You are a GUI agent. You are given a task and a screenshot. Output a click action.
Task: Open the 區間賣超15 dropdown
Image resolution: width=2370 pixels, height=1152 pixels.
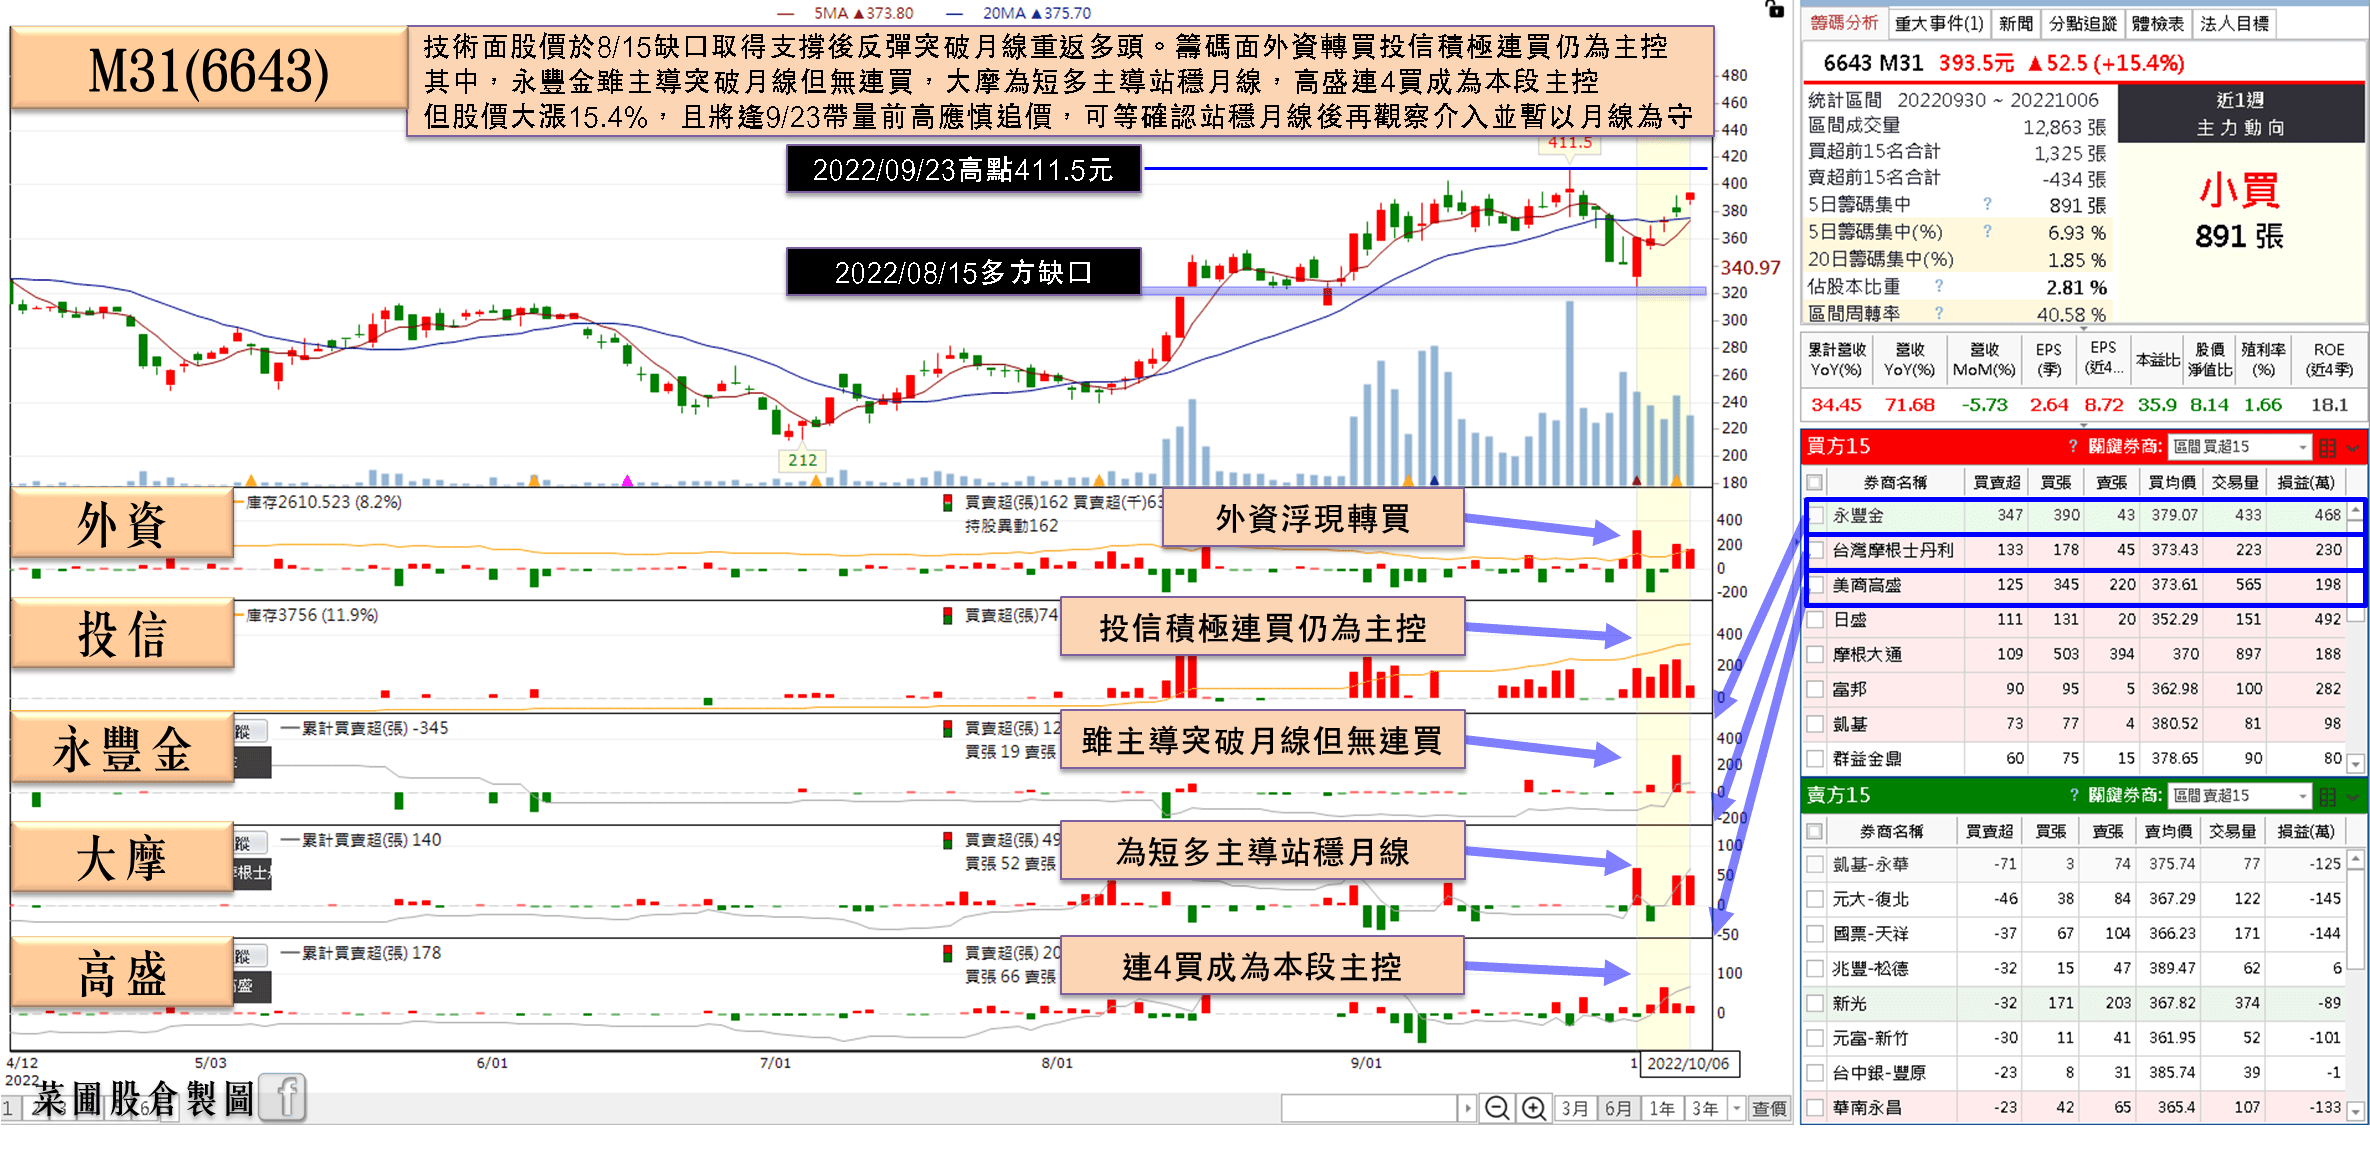tap(2241, 796)
